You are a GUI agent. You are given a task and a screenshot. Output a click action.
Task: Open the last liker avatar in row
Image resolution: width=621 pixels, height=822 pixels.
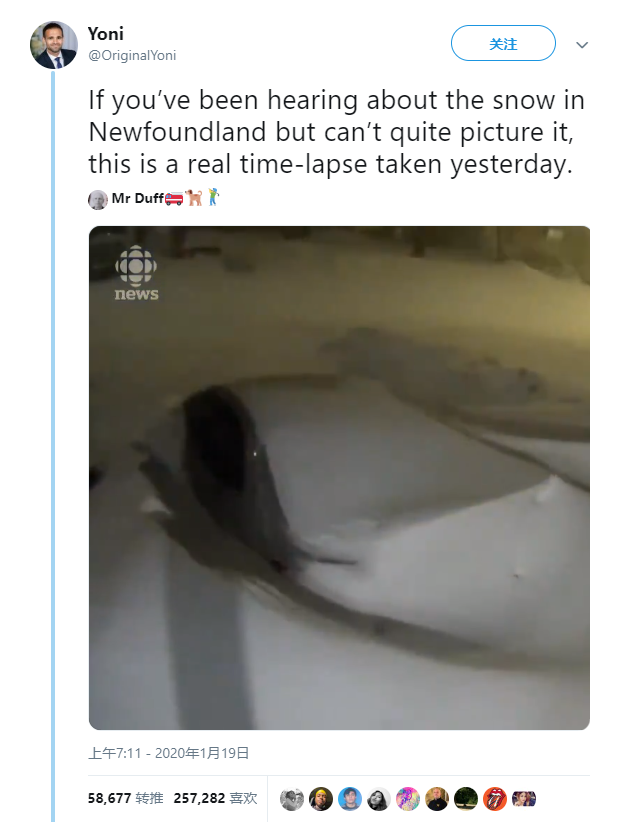pyautogui.click(x=524, y=799)
